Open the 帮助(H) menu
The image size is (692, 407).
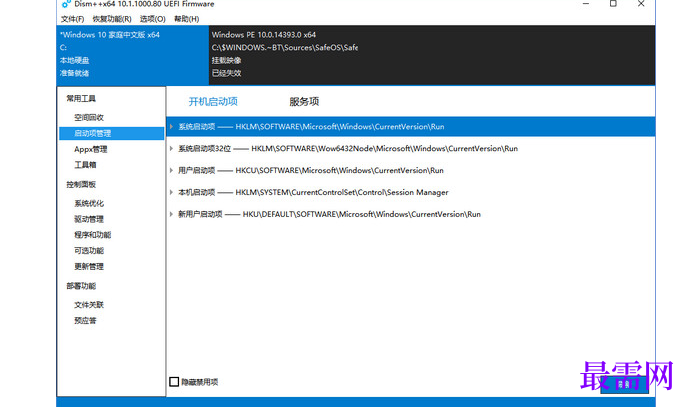point(186,19)
